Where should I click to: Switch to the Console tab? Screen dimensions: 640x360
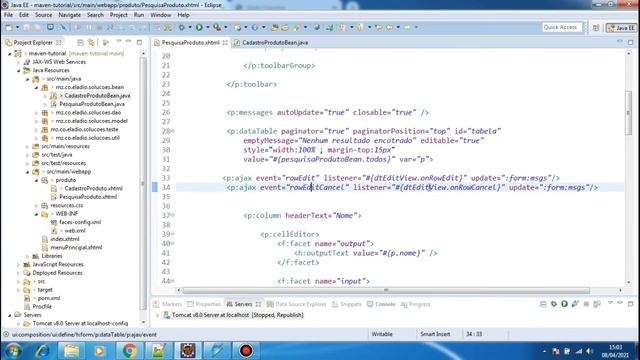(381, 304)
